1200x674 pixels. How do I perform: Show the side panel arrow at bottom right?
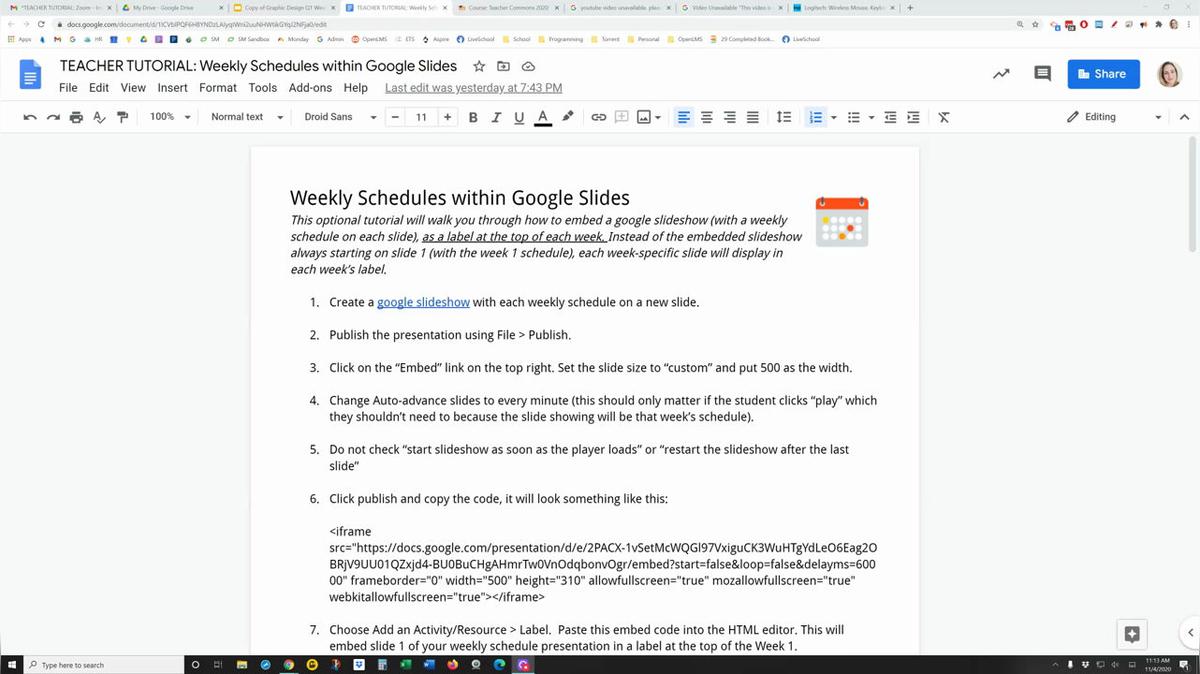[x=1190, y=632]
